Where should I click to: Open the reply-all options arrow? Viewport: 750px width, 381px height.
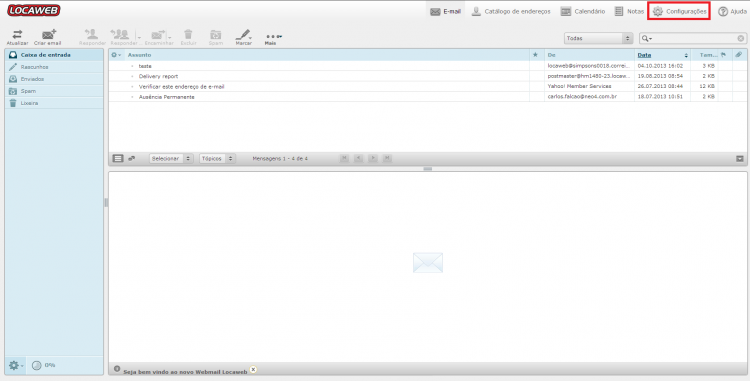click(139, 37)
